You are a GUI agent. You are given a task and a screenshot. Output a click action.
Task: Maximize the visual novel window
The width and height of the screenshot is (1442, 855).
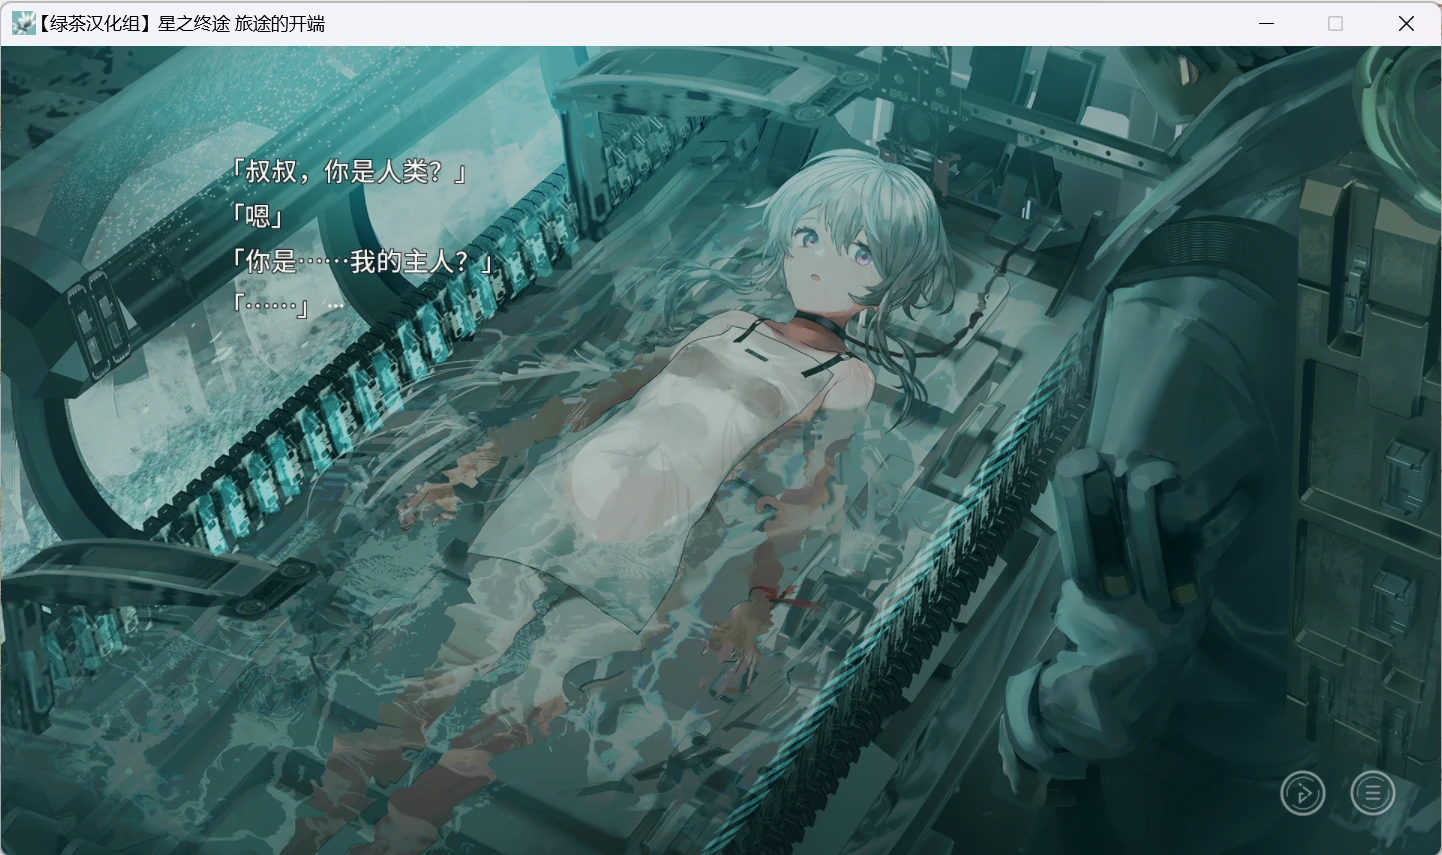tap(1335, 22)
